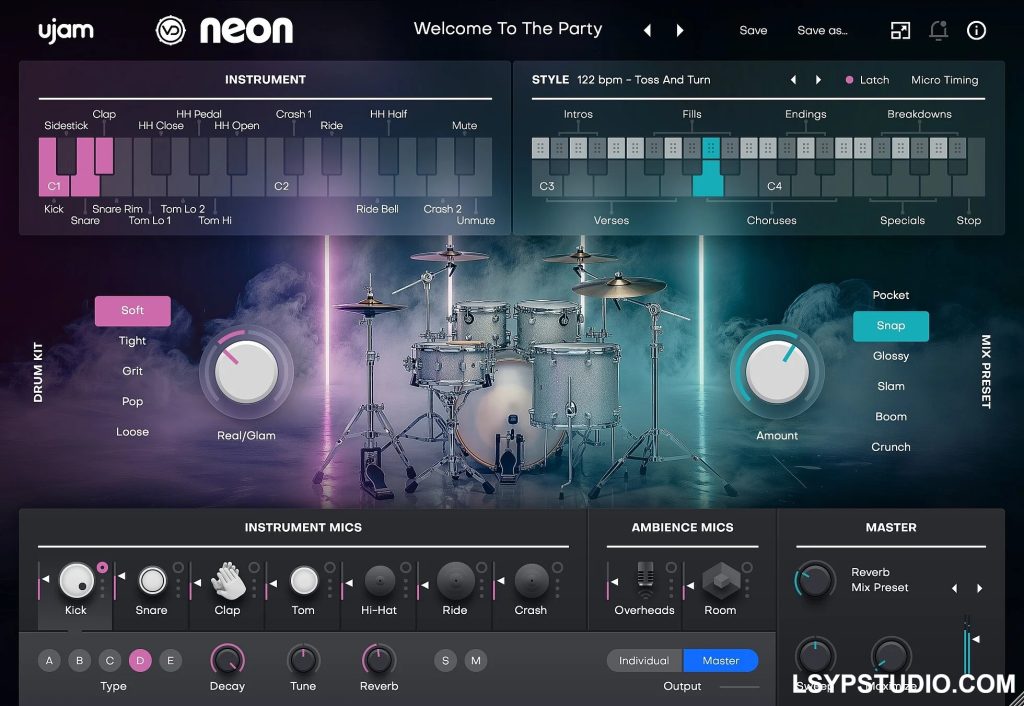Screen dimensions: 1024x706
Task: Open style list 122 bpm - Toss And Turn
Action: 643,80
